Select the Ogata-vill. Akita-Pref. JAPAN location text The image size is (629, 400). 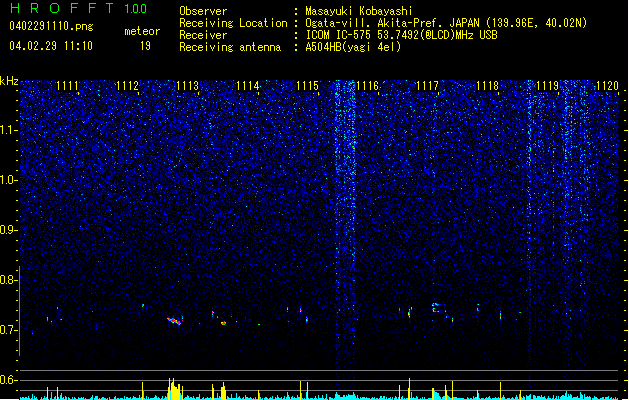446,23
